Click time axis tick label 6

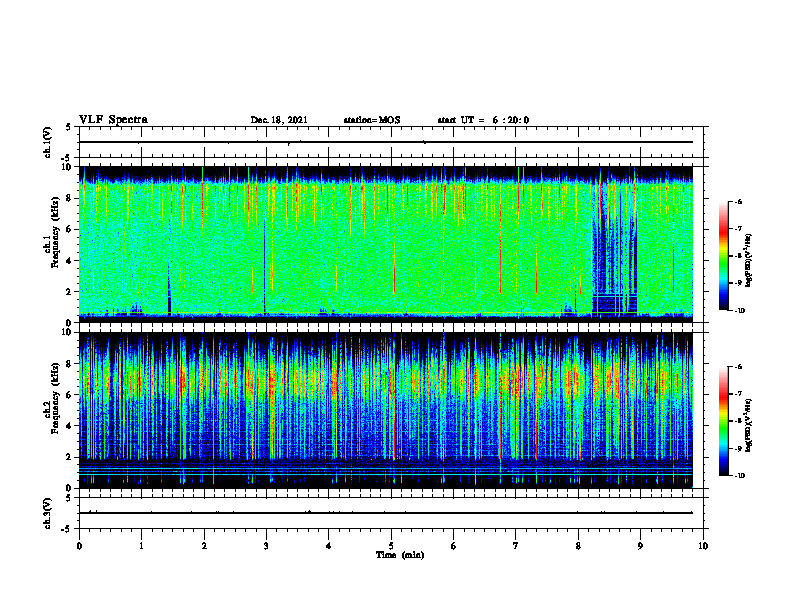[454, 546]
